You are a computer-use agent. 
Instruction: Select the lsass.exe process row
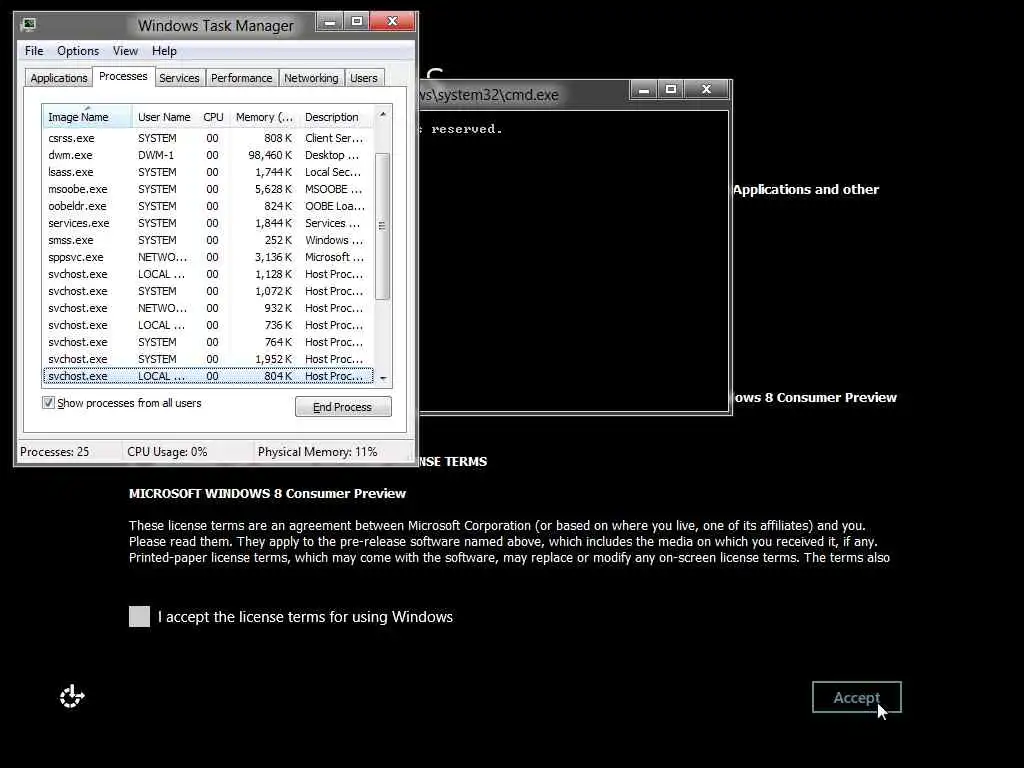208,172
